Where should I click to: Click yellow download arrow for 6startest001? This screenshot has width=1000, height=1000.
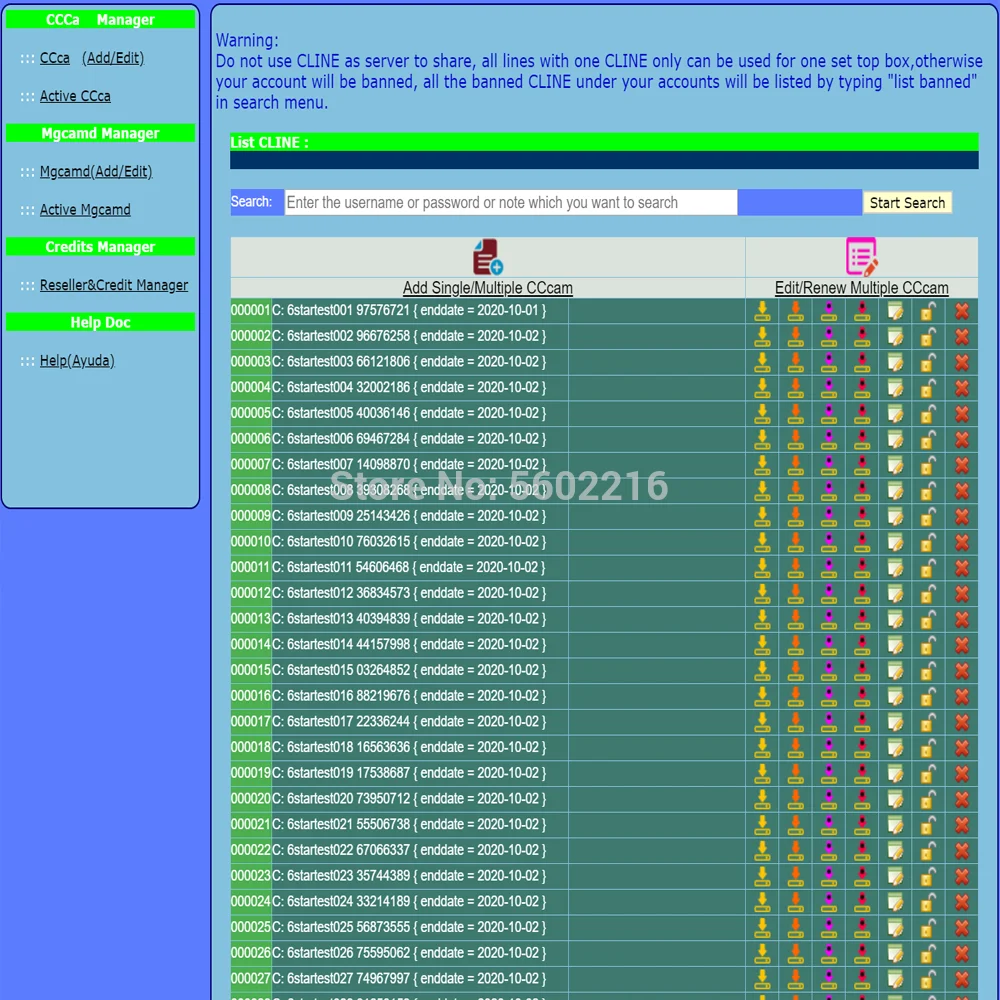pyautogui.click(x=762, y=311)
